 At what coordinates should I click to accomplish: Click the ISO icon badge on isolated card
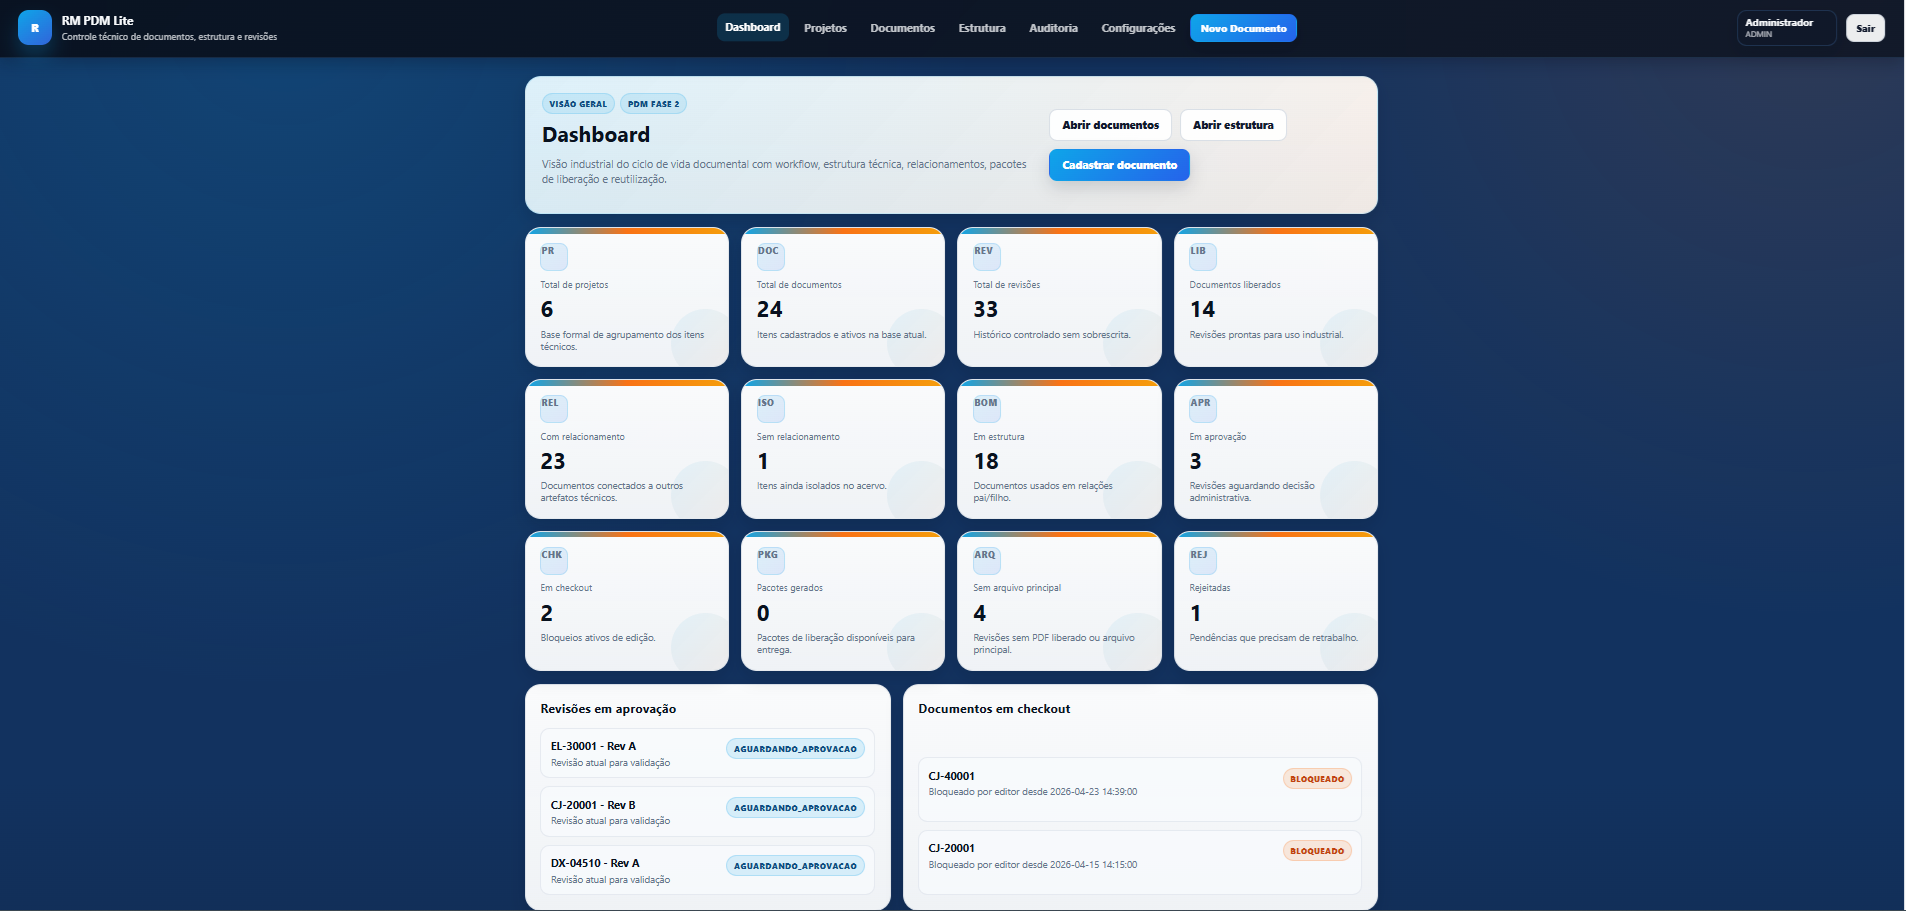(770, 409)
